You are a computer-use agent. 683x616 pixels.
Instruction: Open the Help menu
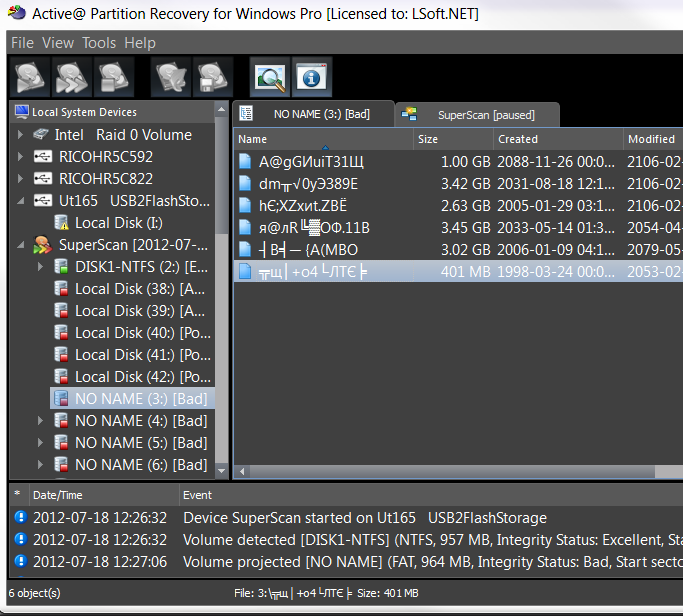[x=140, y=43]
